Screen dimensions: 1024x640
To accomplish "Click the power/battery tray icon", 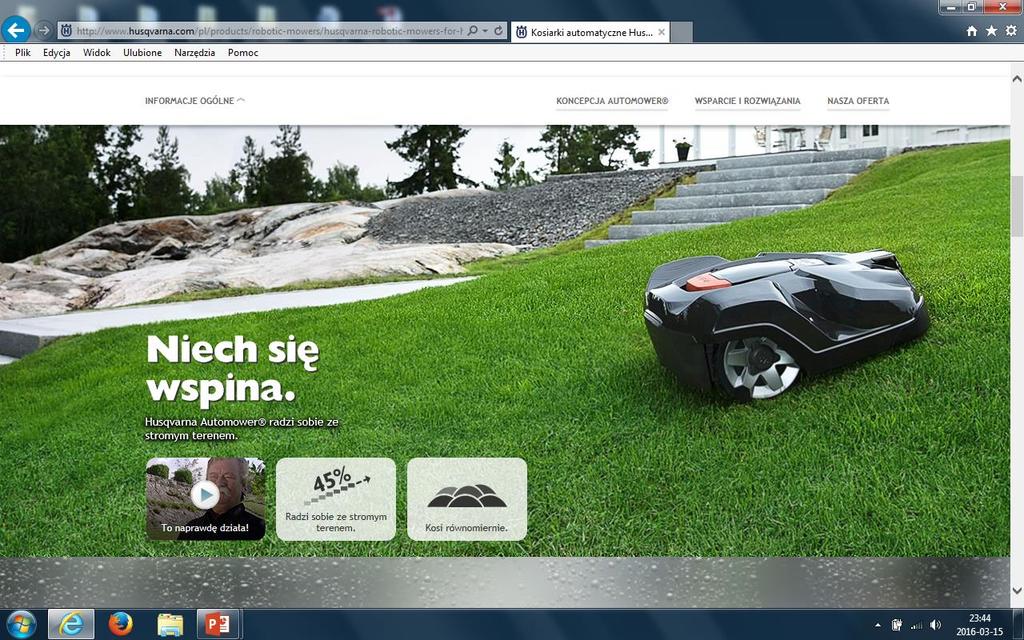I will [x=897, y=625].
